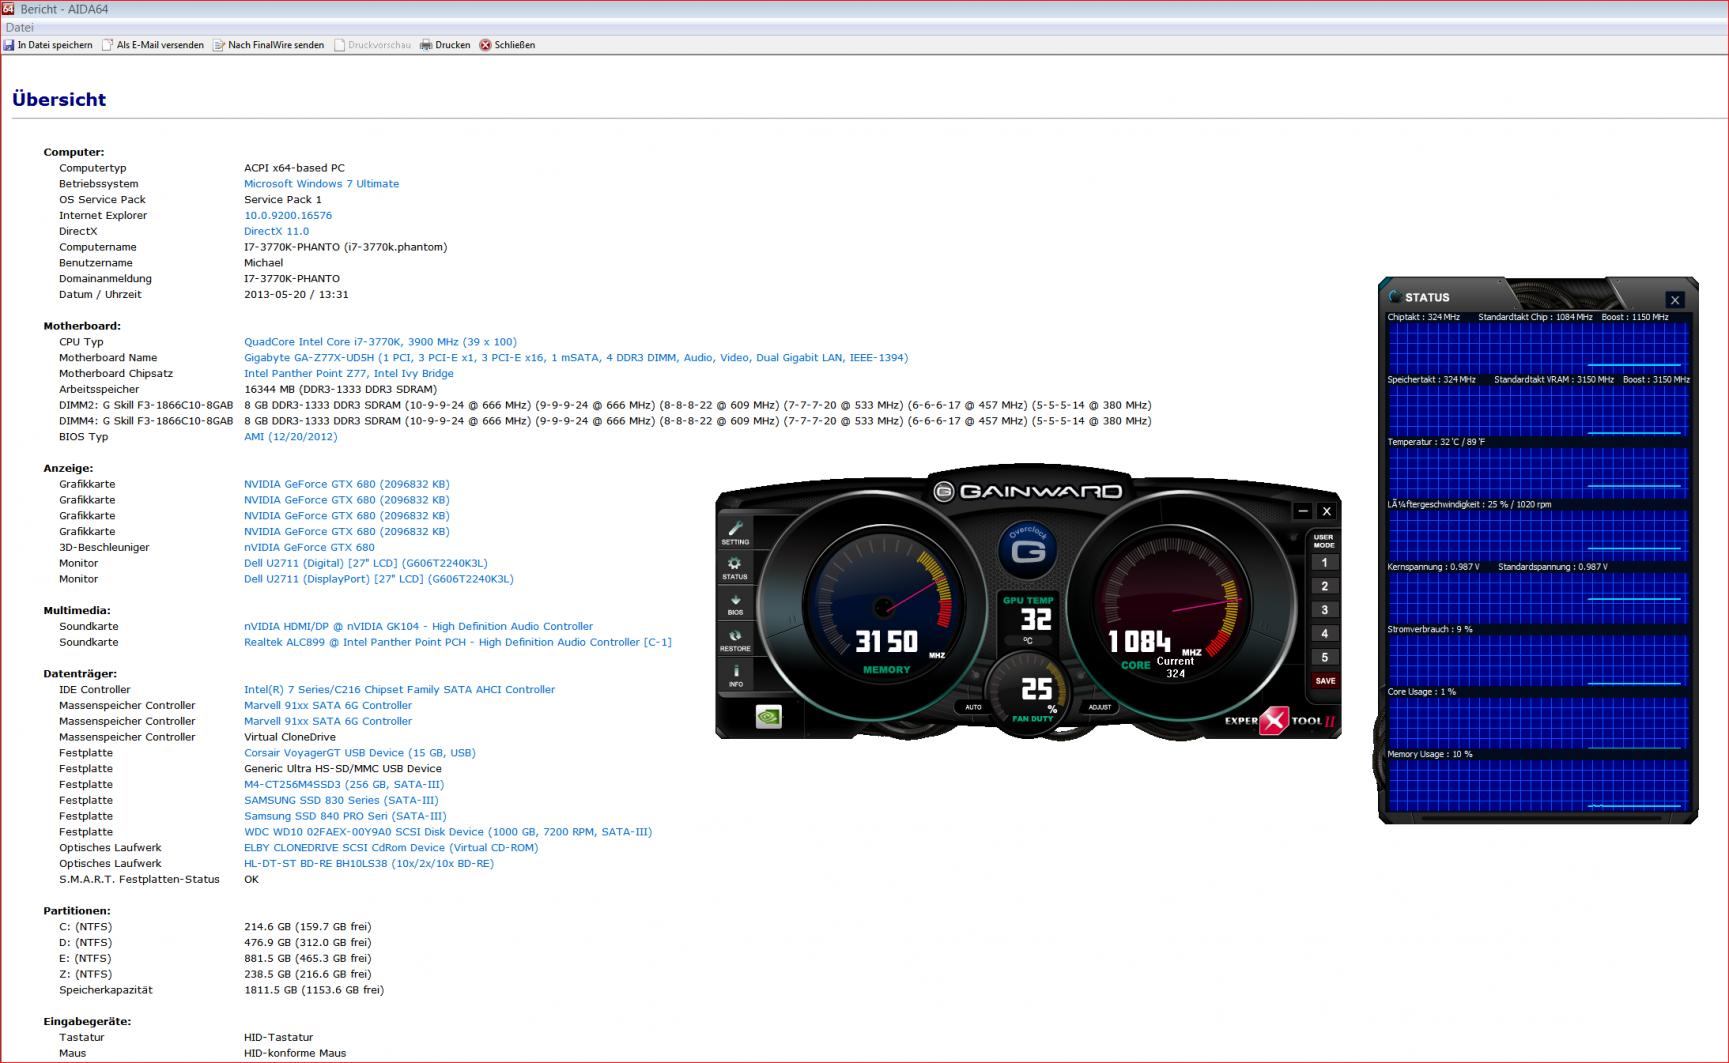Open nVIDIA HDMI/DP audio controller link
The height and width of the screenshot is (1063, 1729).
[x=418, y=627]
